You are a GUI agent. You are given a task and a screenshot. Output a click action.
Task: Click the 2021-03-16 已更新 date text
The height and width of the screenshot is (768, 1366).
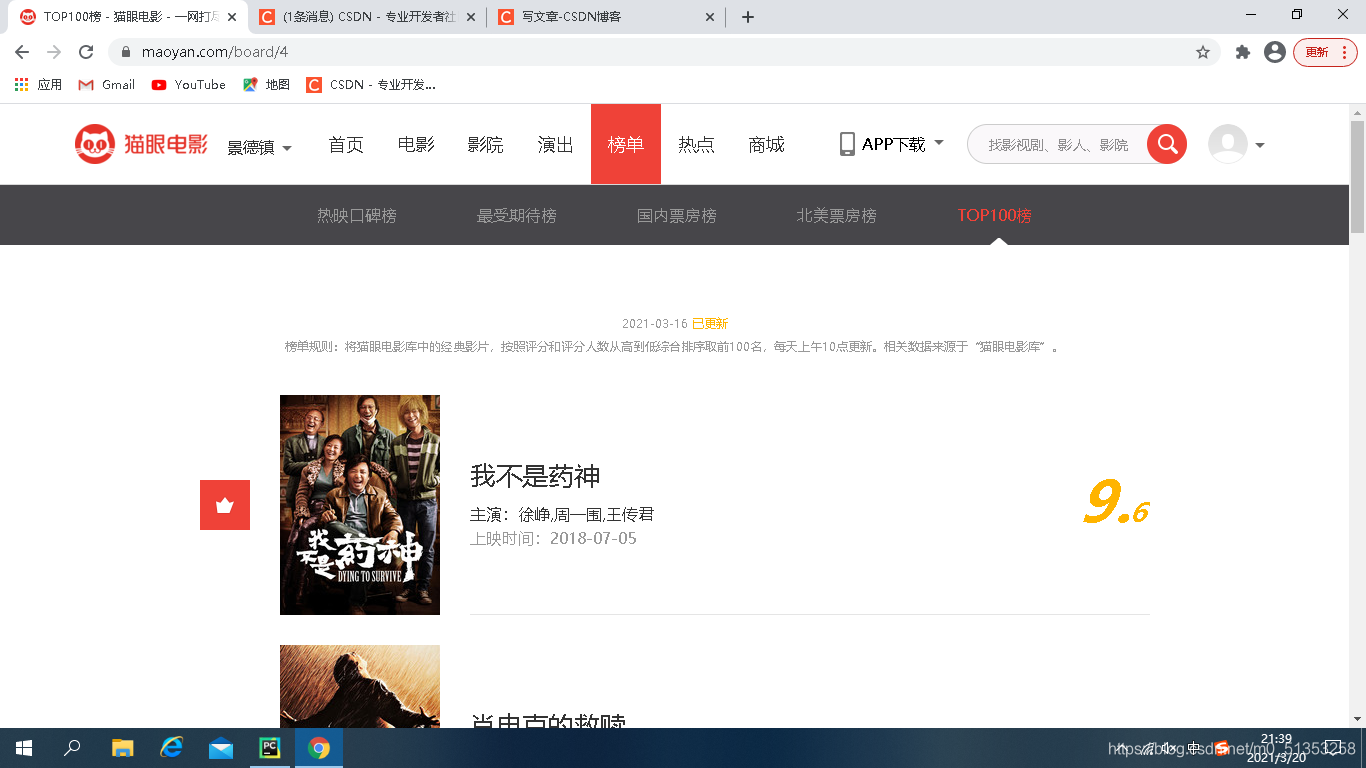(x=675, y=324)
